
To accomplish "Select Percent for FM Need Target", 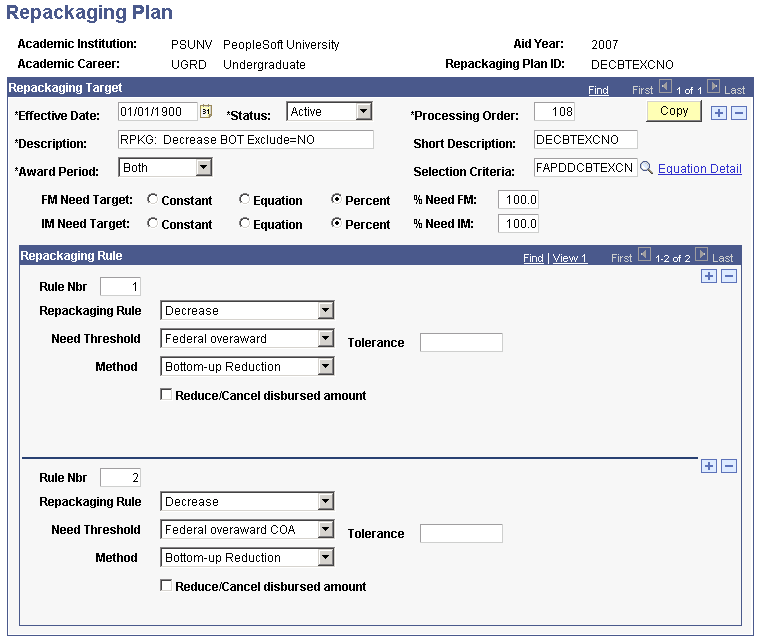I will [336, 199].
